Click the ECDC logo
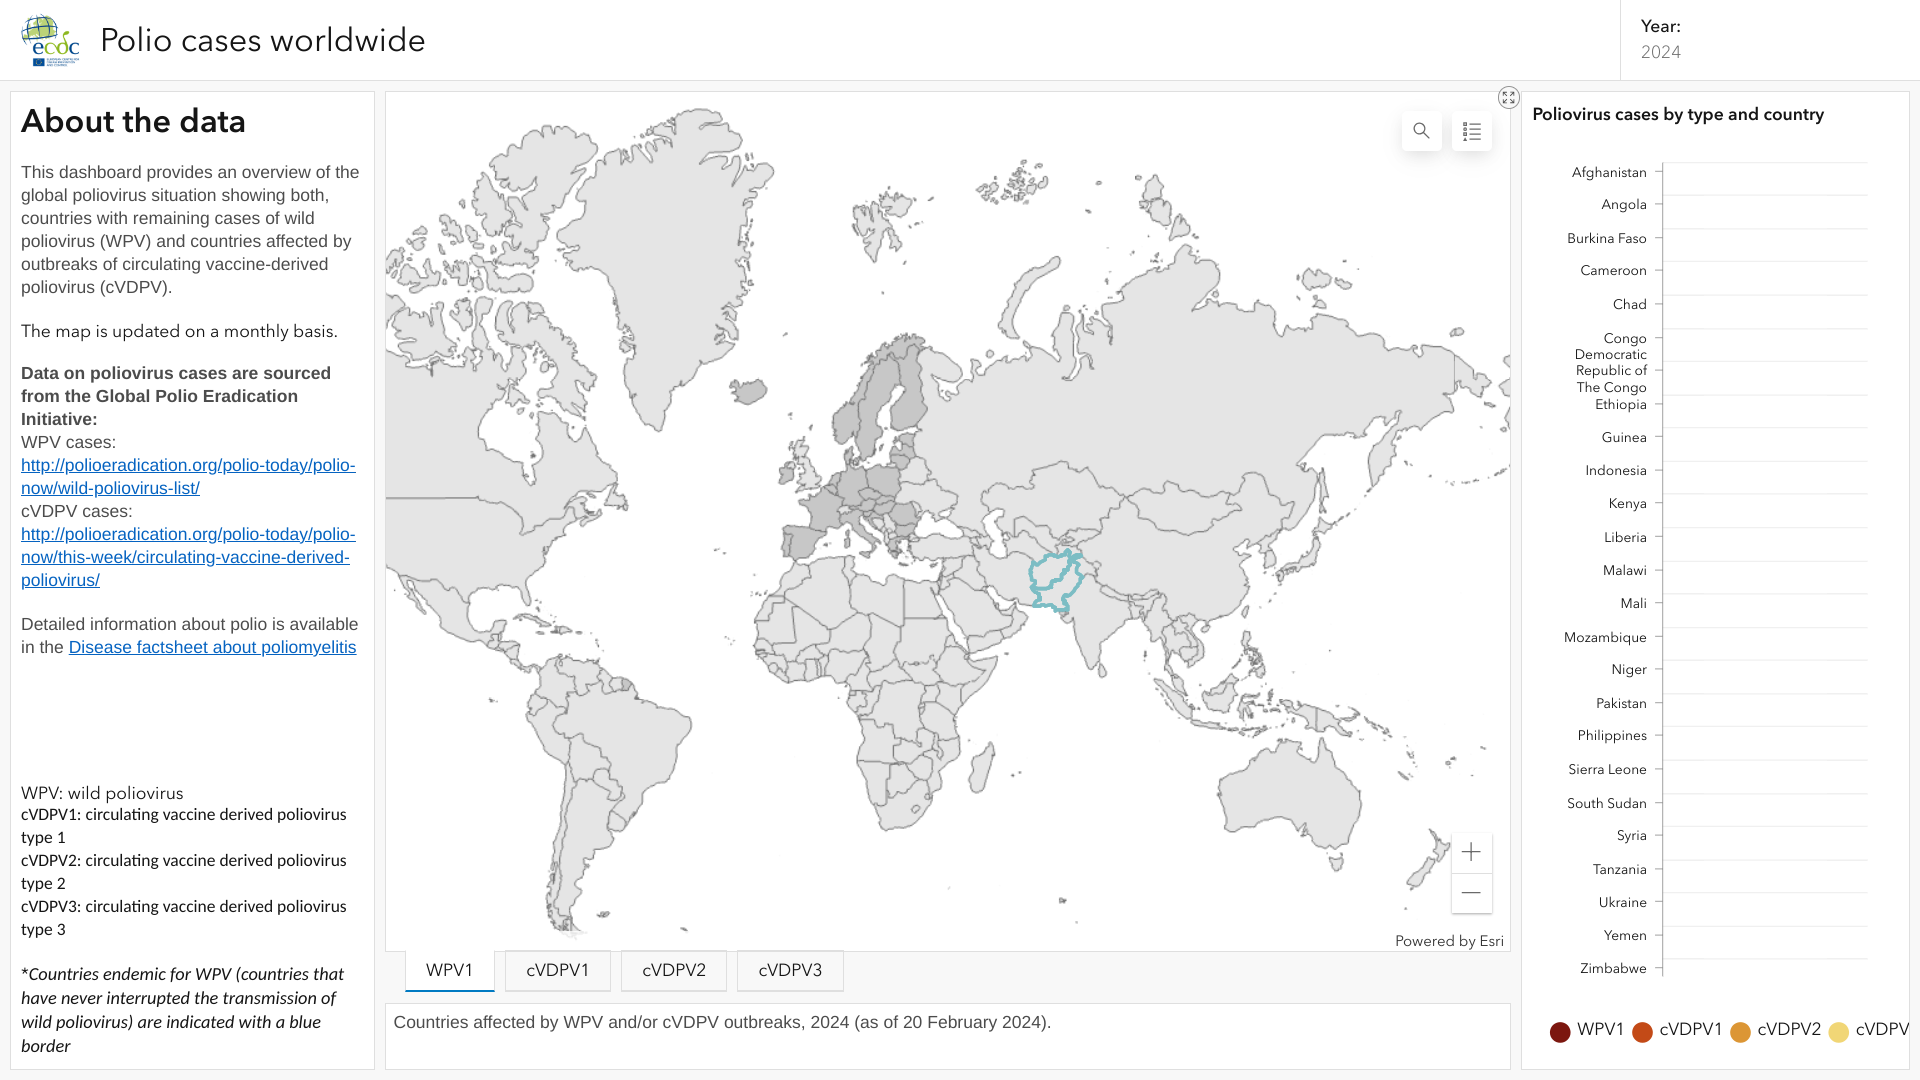 (50, 41)
